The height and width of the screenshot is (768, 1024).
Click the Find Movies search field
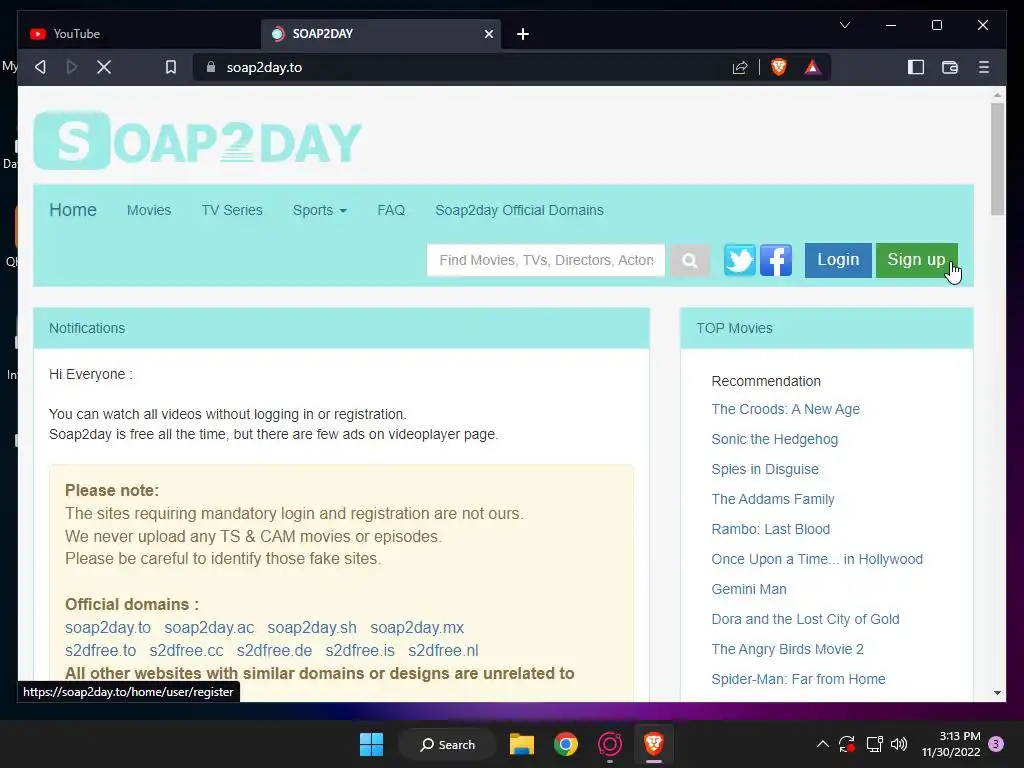pyautogui.click(x=546, y=261)
